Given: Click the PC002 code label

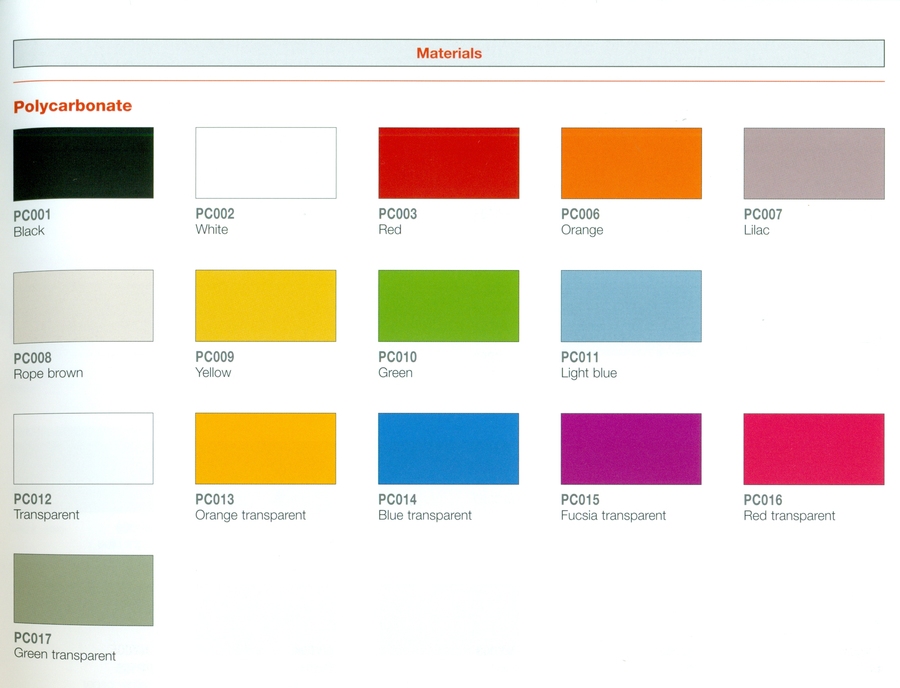Looking at the screenshot, I should (215, 213).
